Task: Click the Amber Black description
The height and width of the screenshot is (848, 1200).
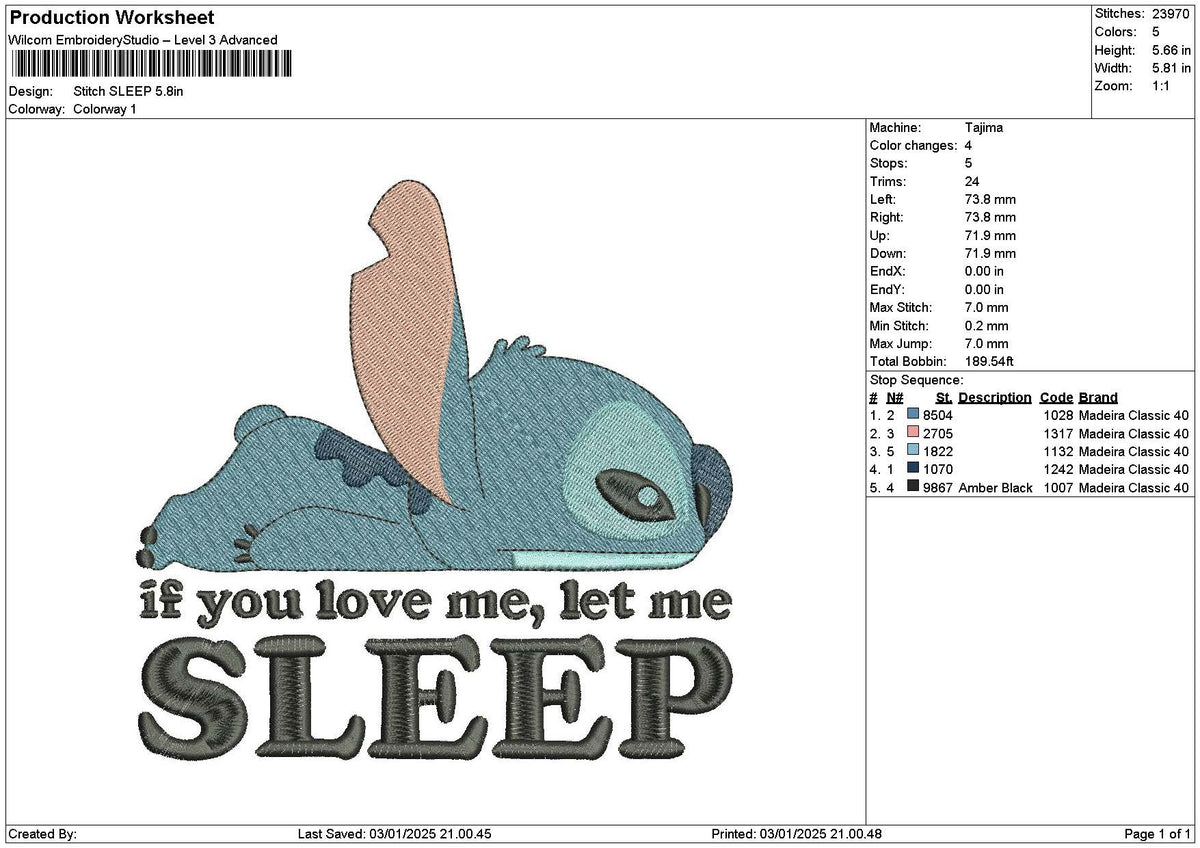Action: 995,488
